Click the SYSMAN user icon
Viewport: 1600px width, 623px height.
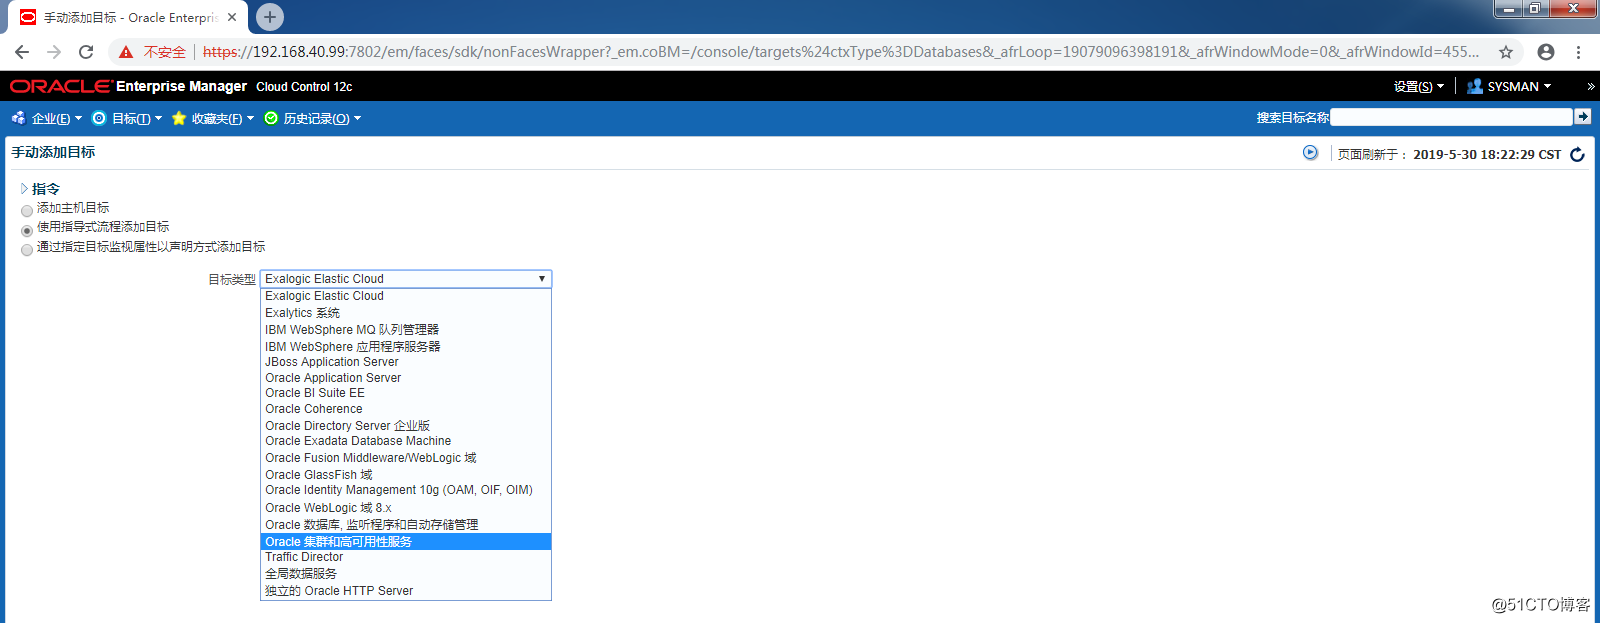[x=1474, y=86]
